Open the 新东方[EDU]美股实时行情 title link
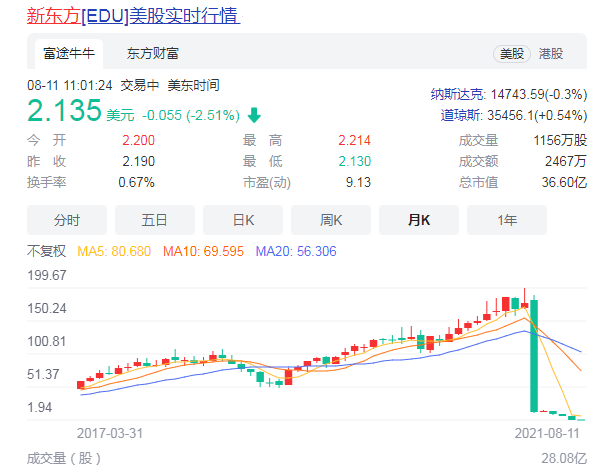This screenshot has height=470, width=596. click(x=133, y=16)
